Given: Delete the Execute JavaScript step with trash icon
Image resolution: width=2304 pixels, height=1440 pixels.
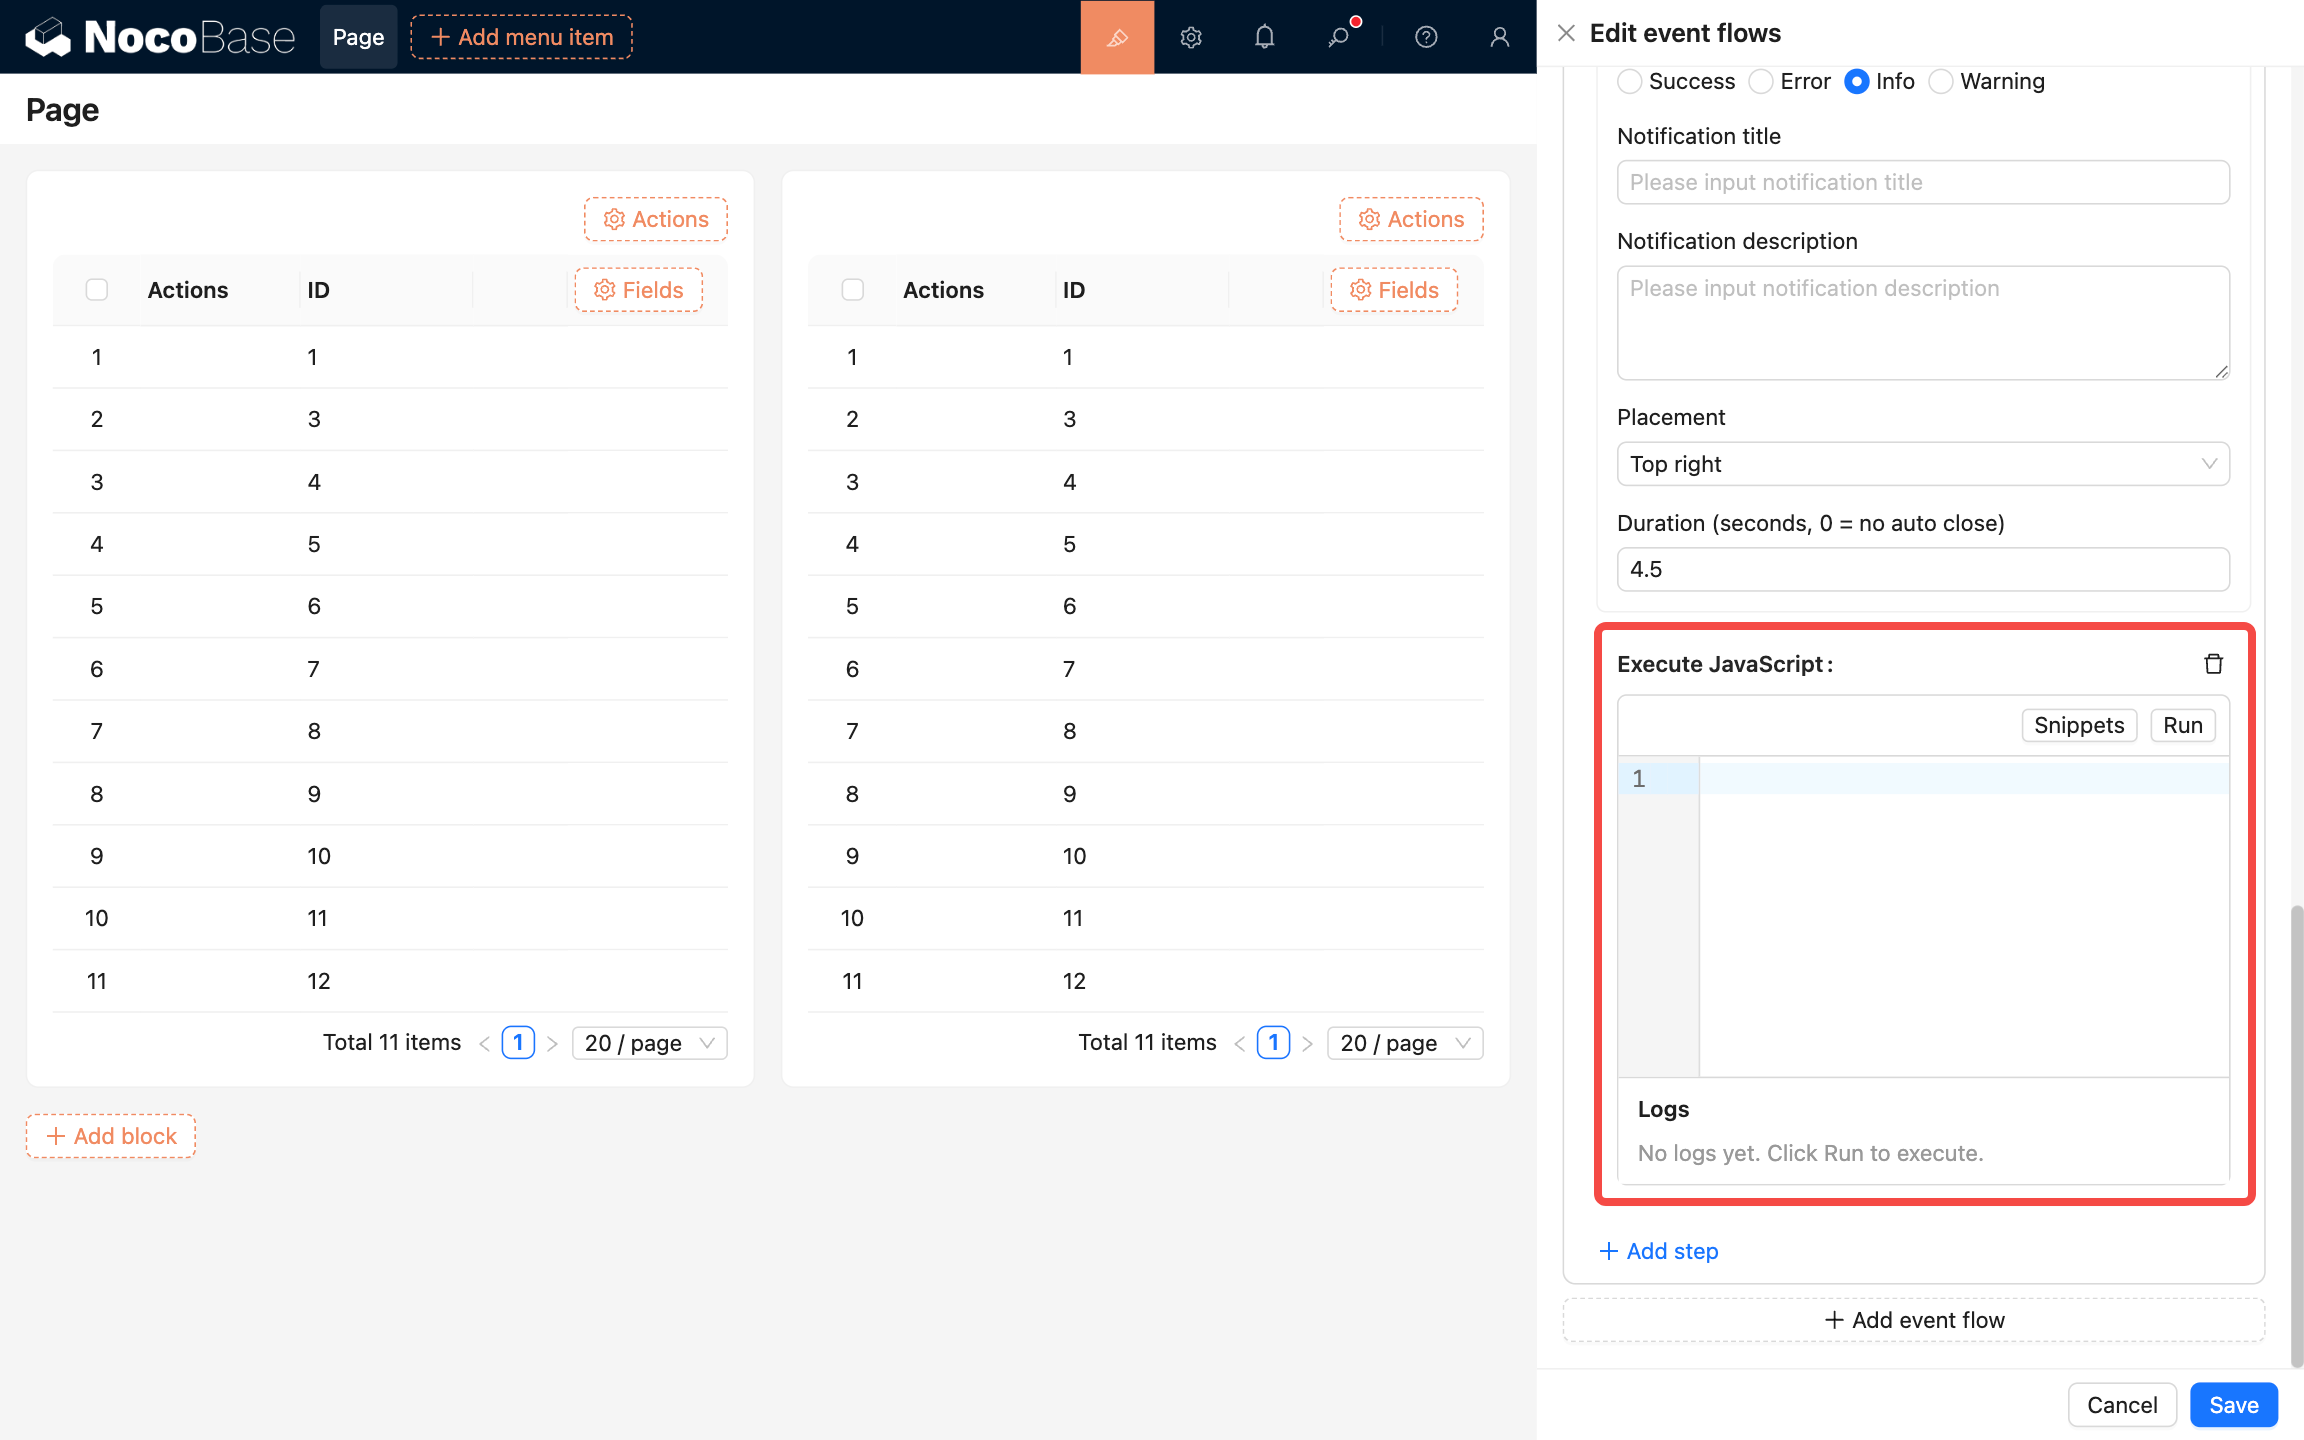Looking at the screenshot, I should pos(2213,664).
